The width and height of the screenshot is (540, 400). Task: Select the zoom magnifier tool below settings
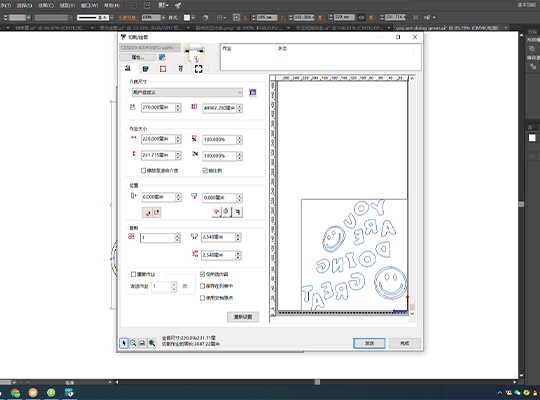tap(133, 343)
